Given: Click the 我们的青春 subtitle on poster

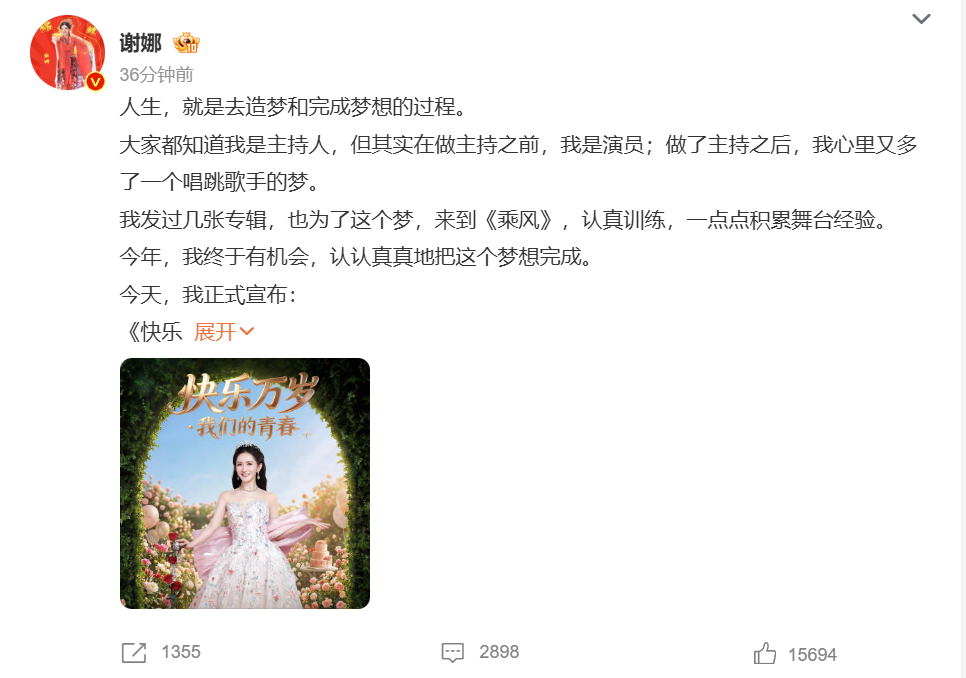Looking at the screenshot, I should [x=248, y=426].
